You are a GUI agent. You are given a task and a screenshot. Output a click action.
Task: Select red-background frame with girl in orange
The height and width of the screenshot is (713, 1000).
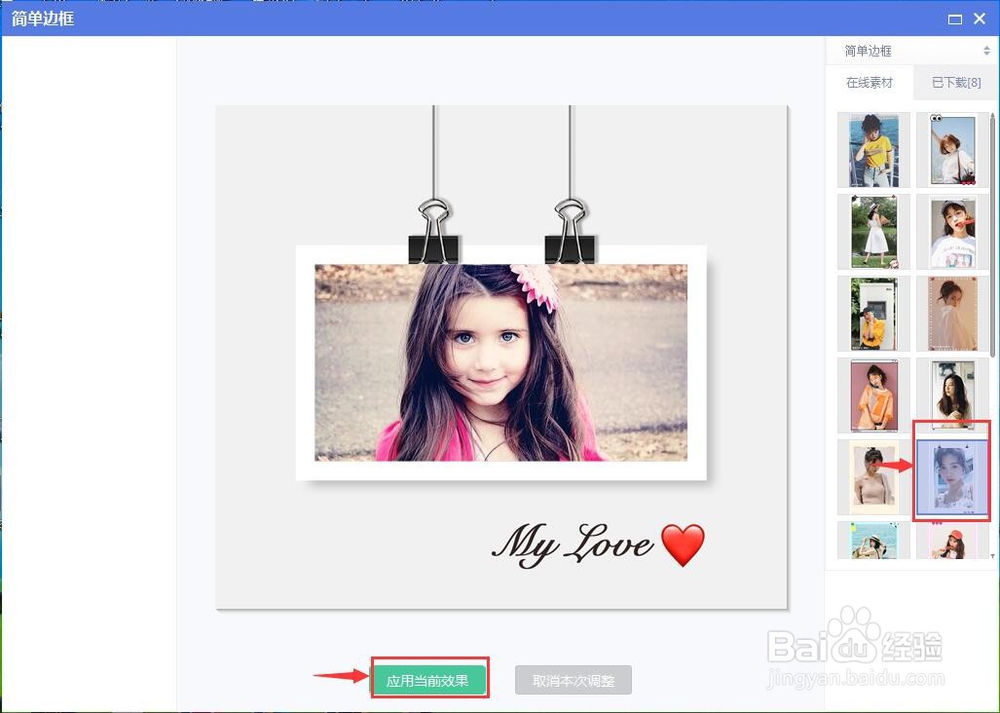coord(874,396)
